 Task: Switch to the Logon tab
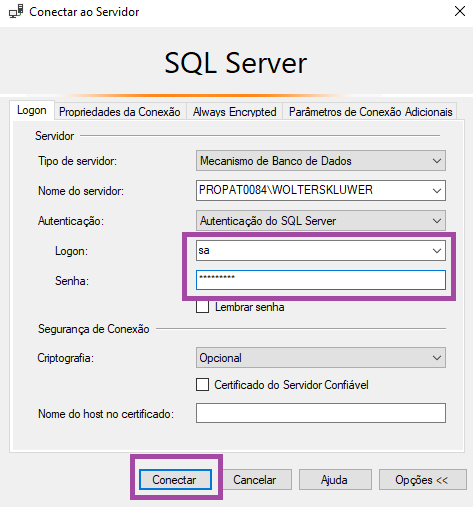(32, 110)
